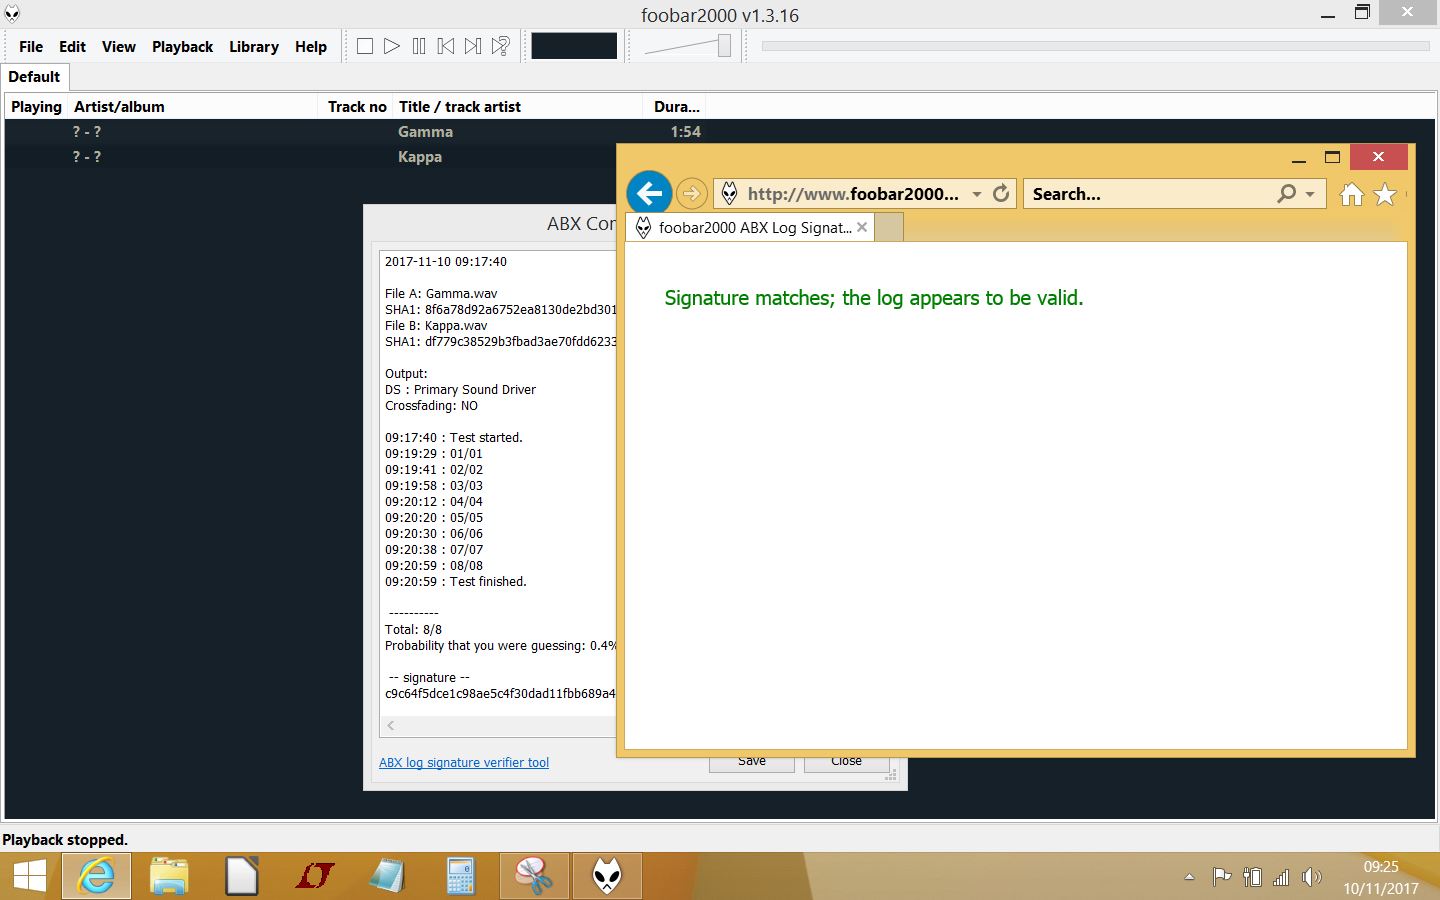Viewport: 1440px width, 900px height.
Task: Click the File A: Gamma.wav log line
Action: coord(441,294)
